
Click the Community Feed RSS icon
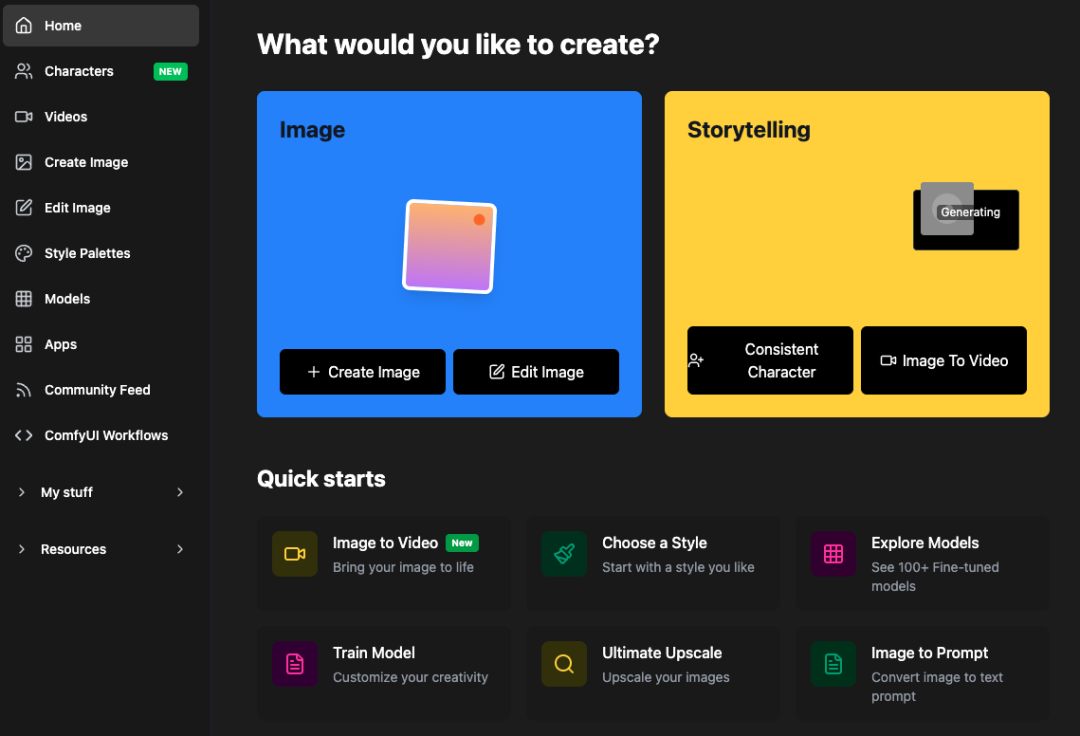(x=23, y=390)
